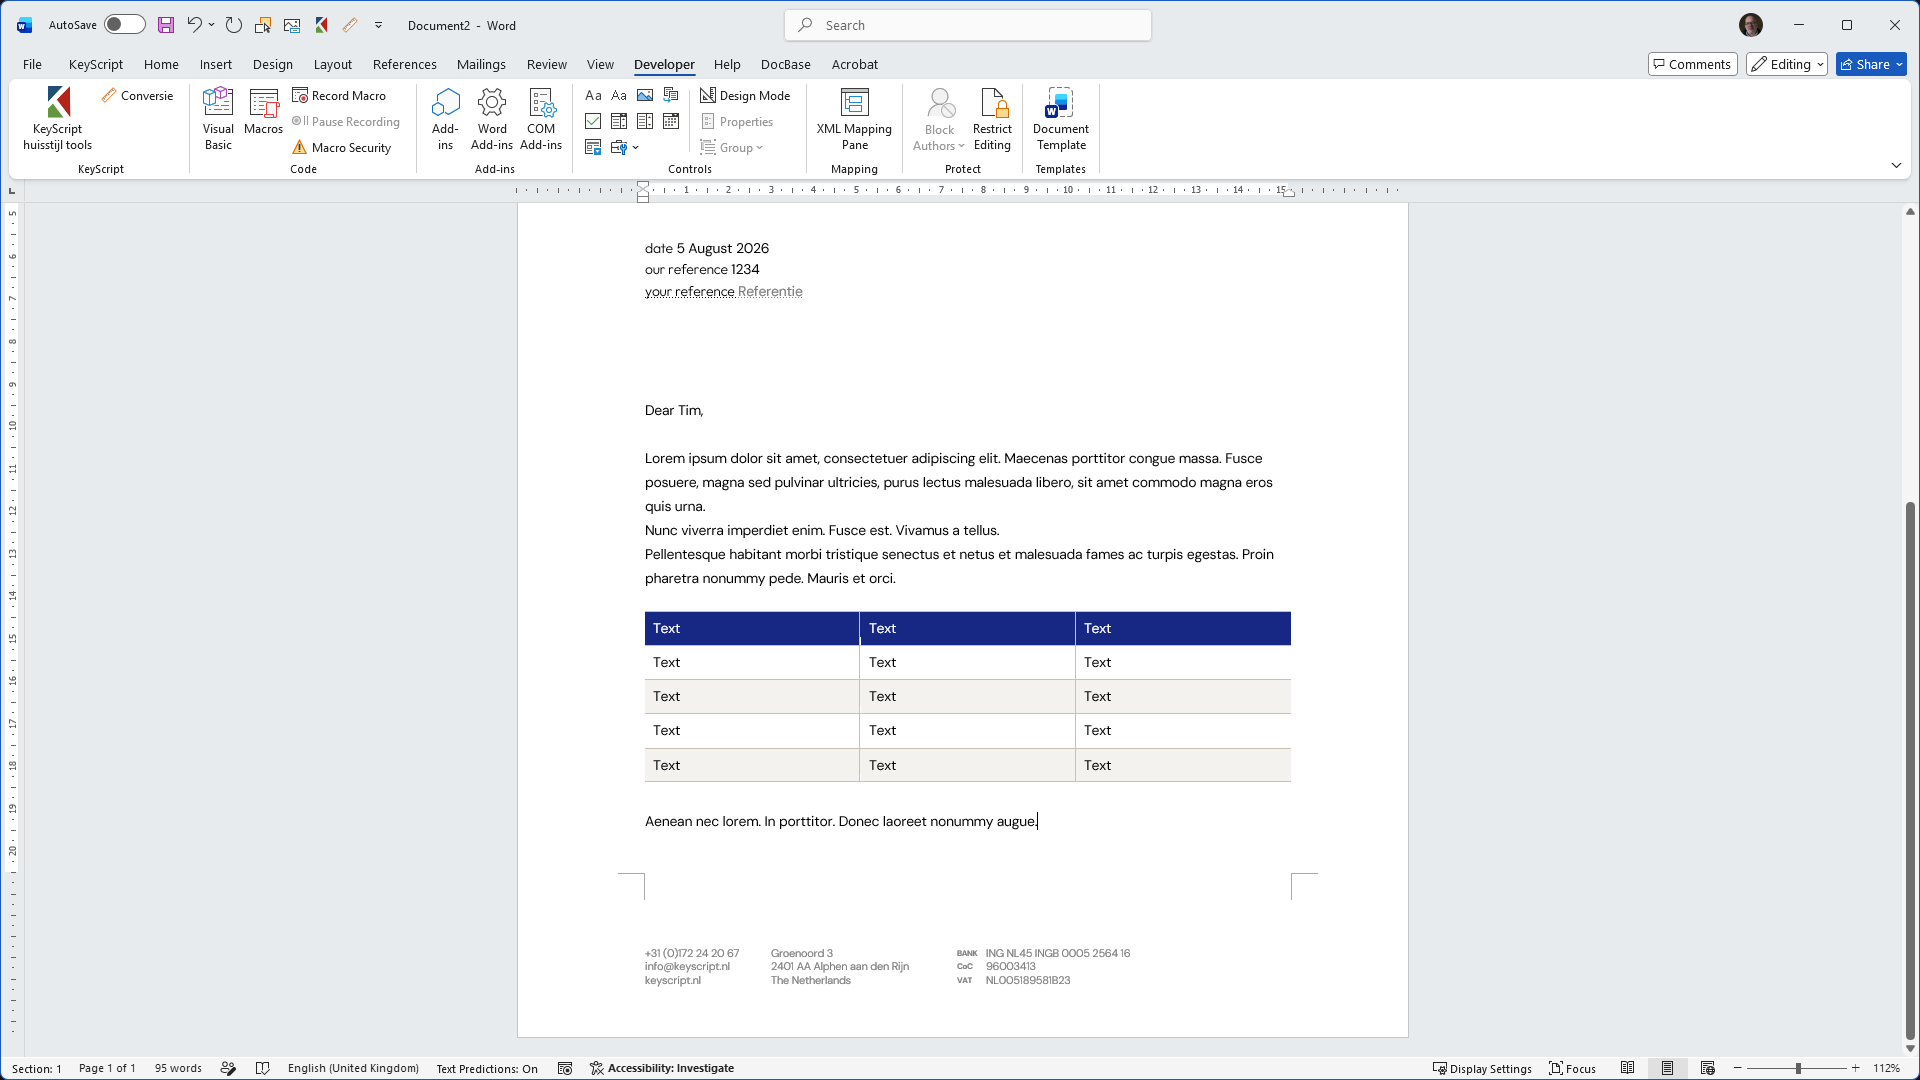1920x1080 pixels.
Task: Open Display Settings in status bar
Action: click(x=1482, y=1068)
